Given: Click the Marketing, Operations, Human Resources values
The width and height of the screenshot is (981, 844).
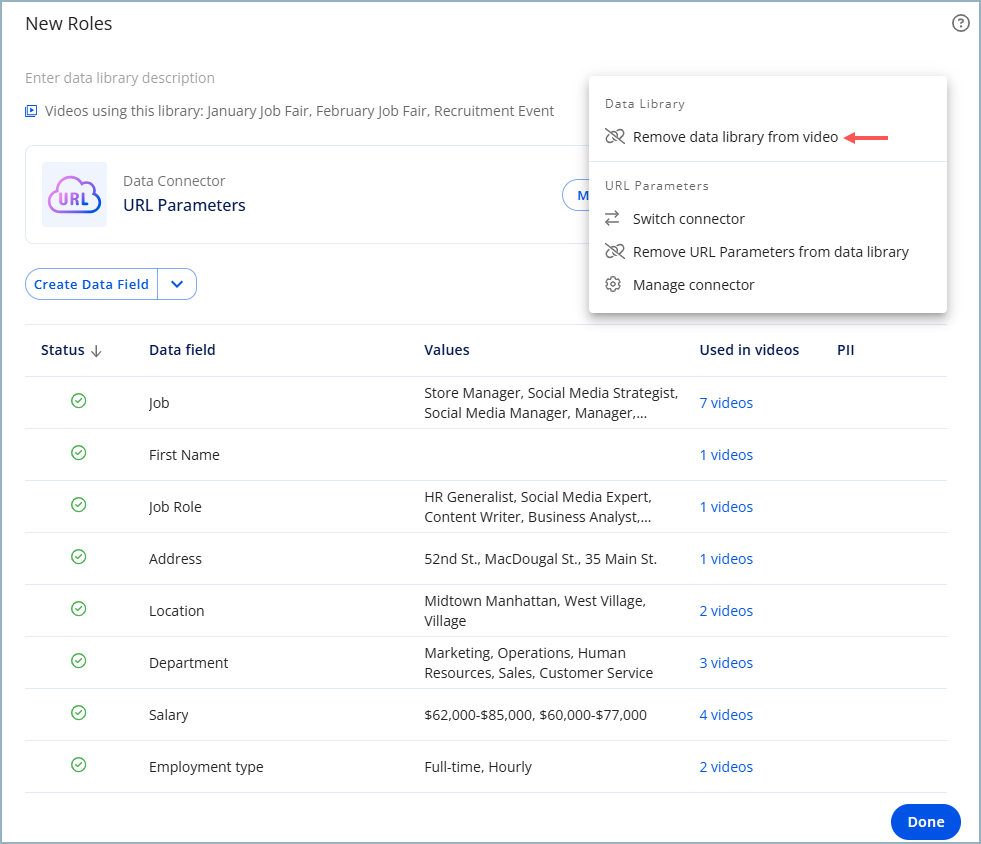Looking at the screenshot, I should (x=539, y=663).
